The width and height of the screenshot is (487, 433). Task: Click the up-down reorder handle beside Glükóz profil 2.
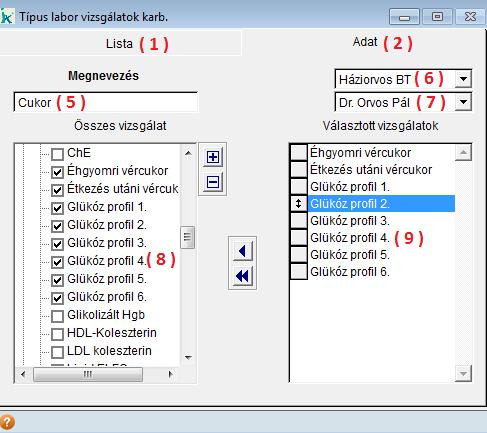[298, 203]
